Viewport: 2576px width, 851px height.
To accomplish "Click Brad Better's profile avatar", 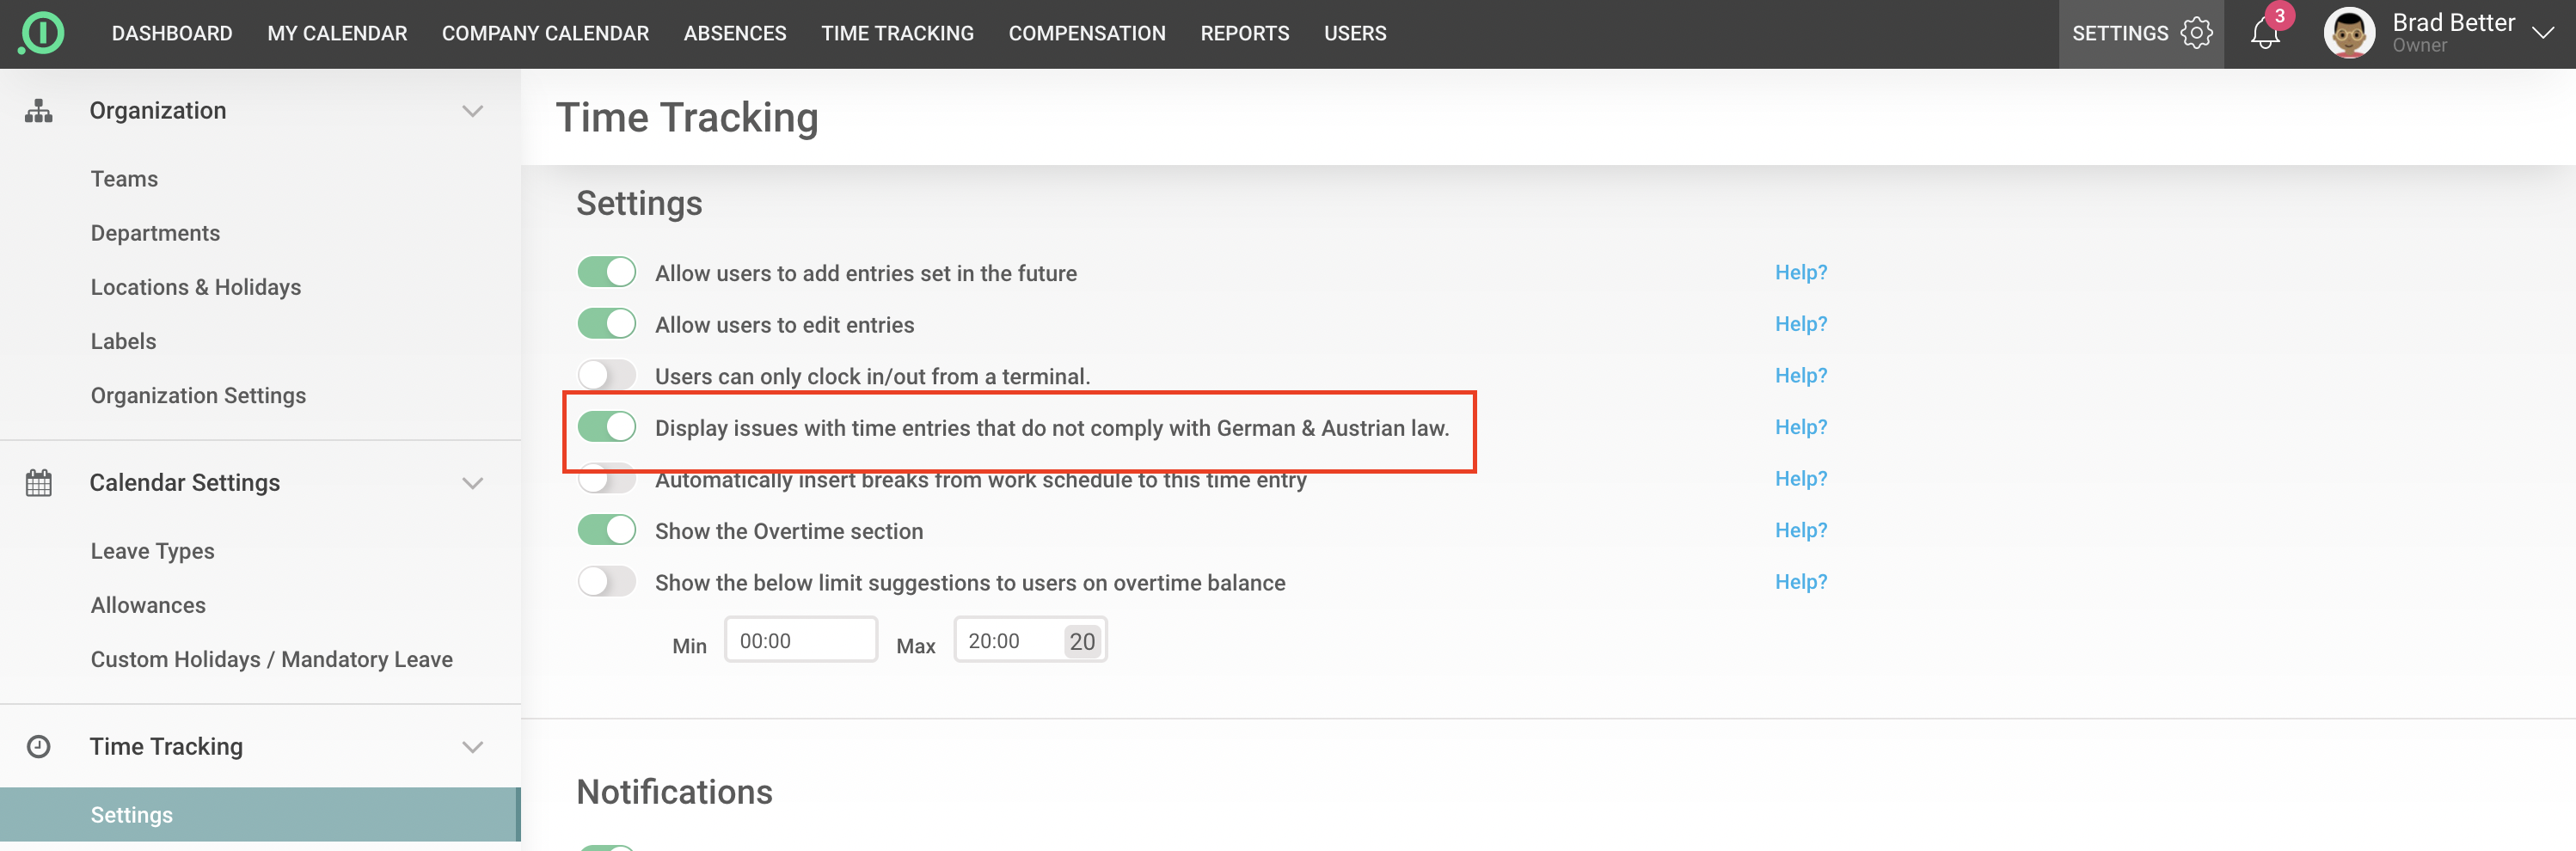I will [x=2348, y=33].
